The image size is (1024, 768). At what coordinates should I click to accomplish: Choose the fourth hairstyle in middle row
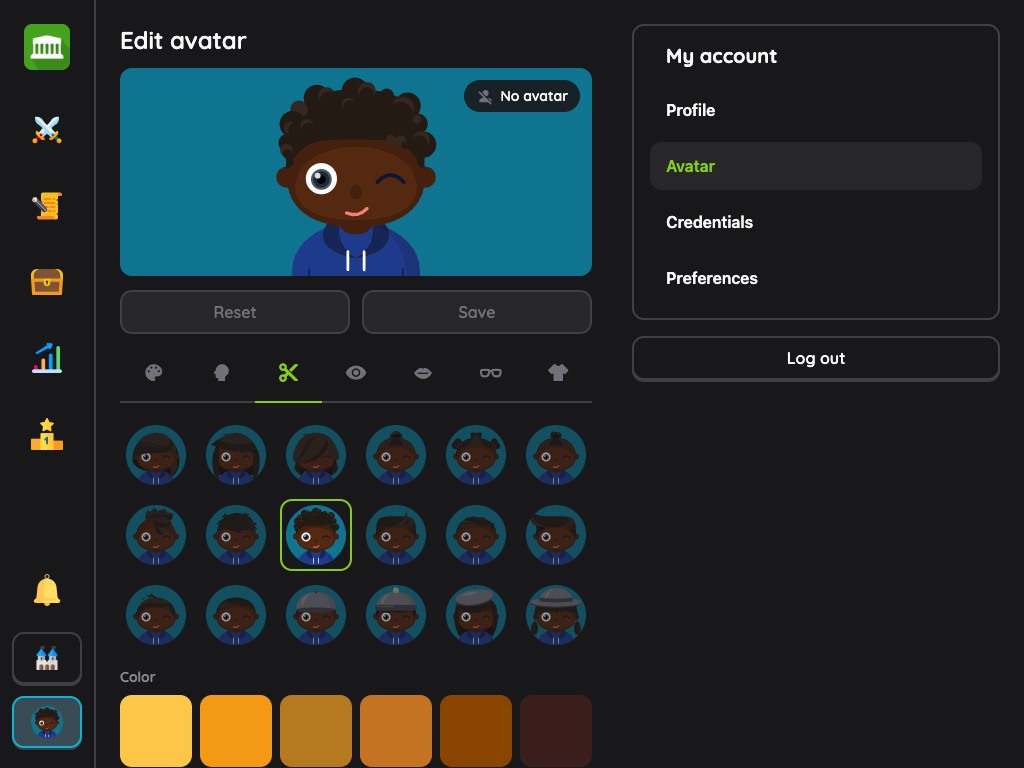(396, 535)
